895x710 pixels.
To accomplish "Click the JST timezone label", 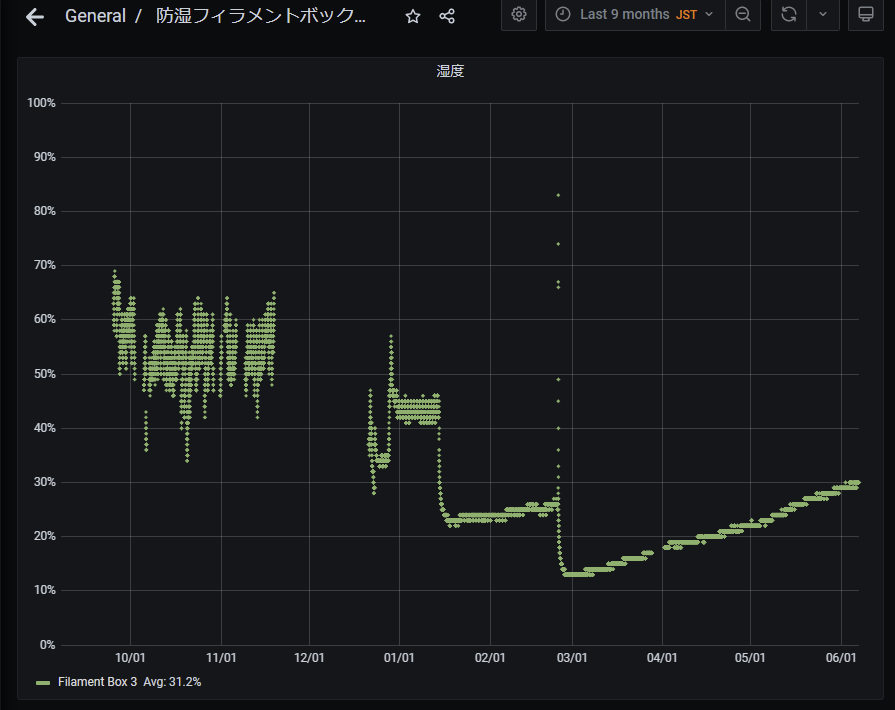I will tap(686, 14).
